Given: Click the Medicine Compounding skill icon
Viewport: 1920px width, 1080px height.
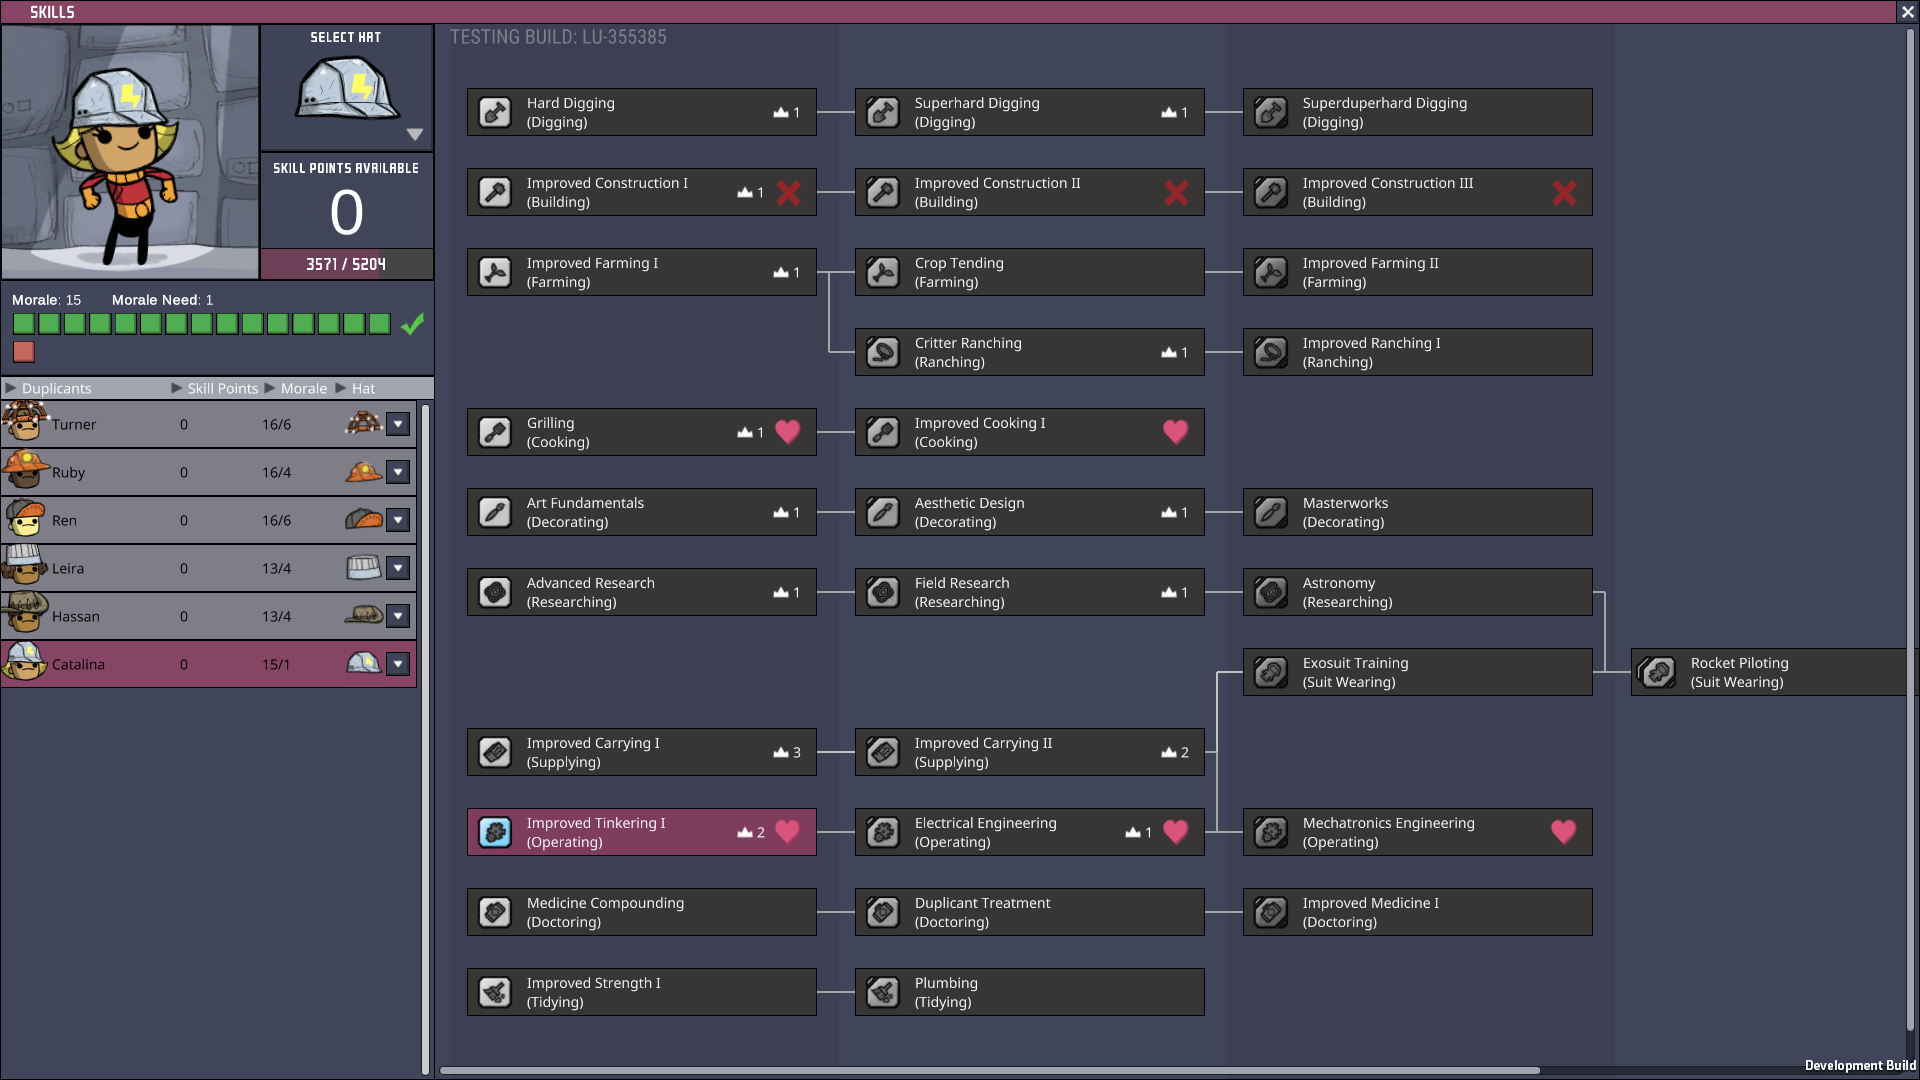Looking at the screenshot, I should pos(495,912).
